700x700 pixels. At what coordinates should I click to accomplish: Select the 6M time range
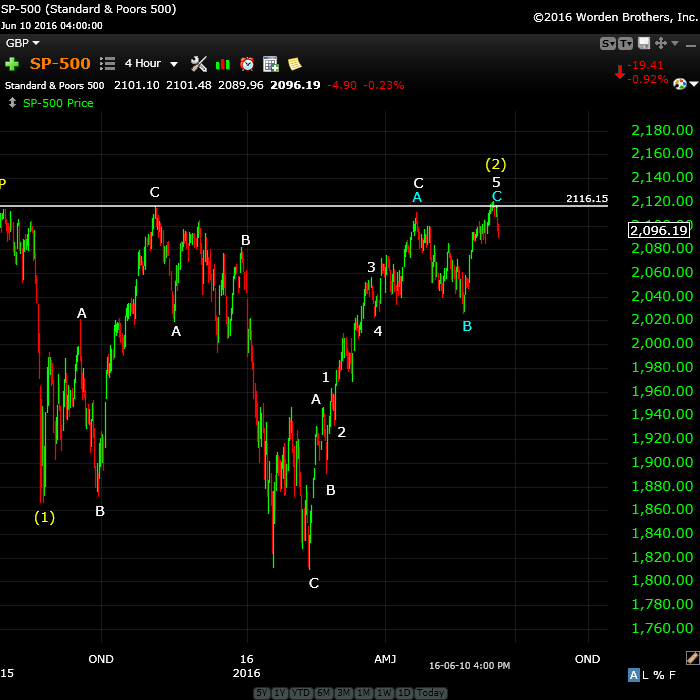point(323,693)
